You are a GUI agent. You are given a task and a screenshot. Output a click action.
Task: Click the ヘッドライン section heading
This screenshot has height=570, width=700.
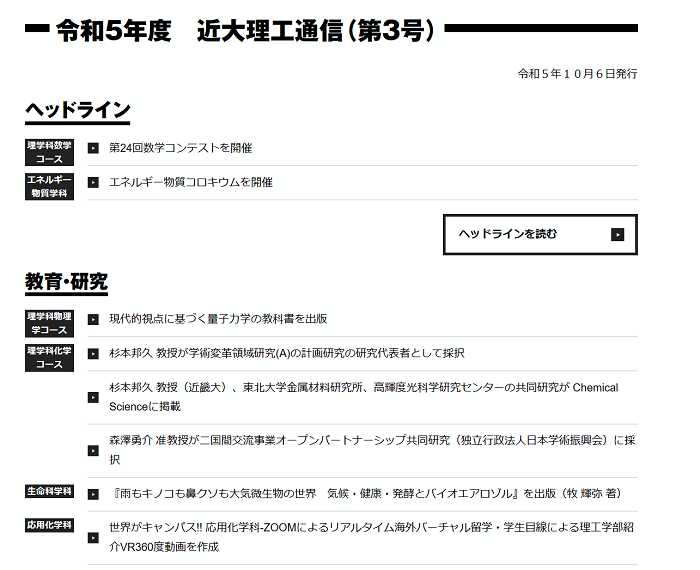(78, 111)
